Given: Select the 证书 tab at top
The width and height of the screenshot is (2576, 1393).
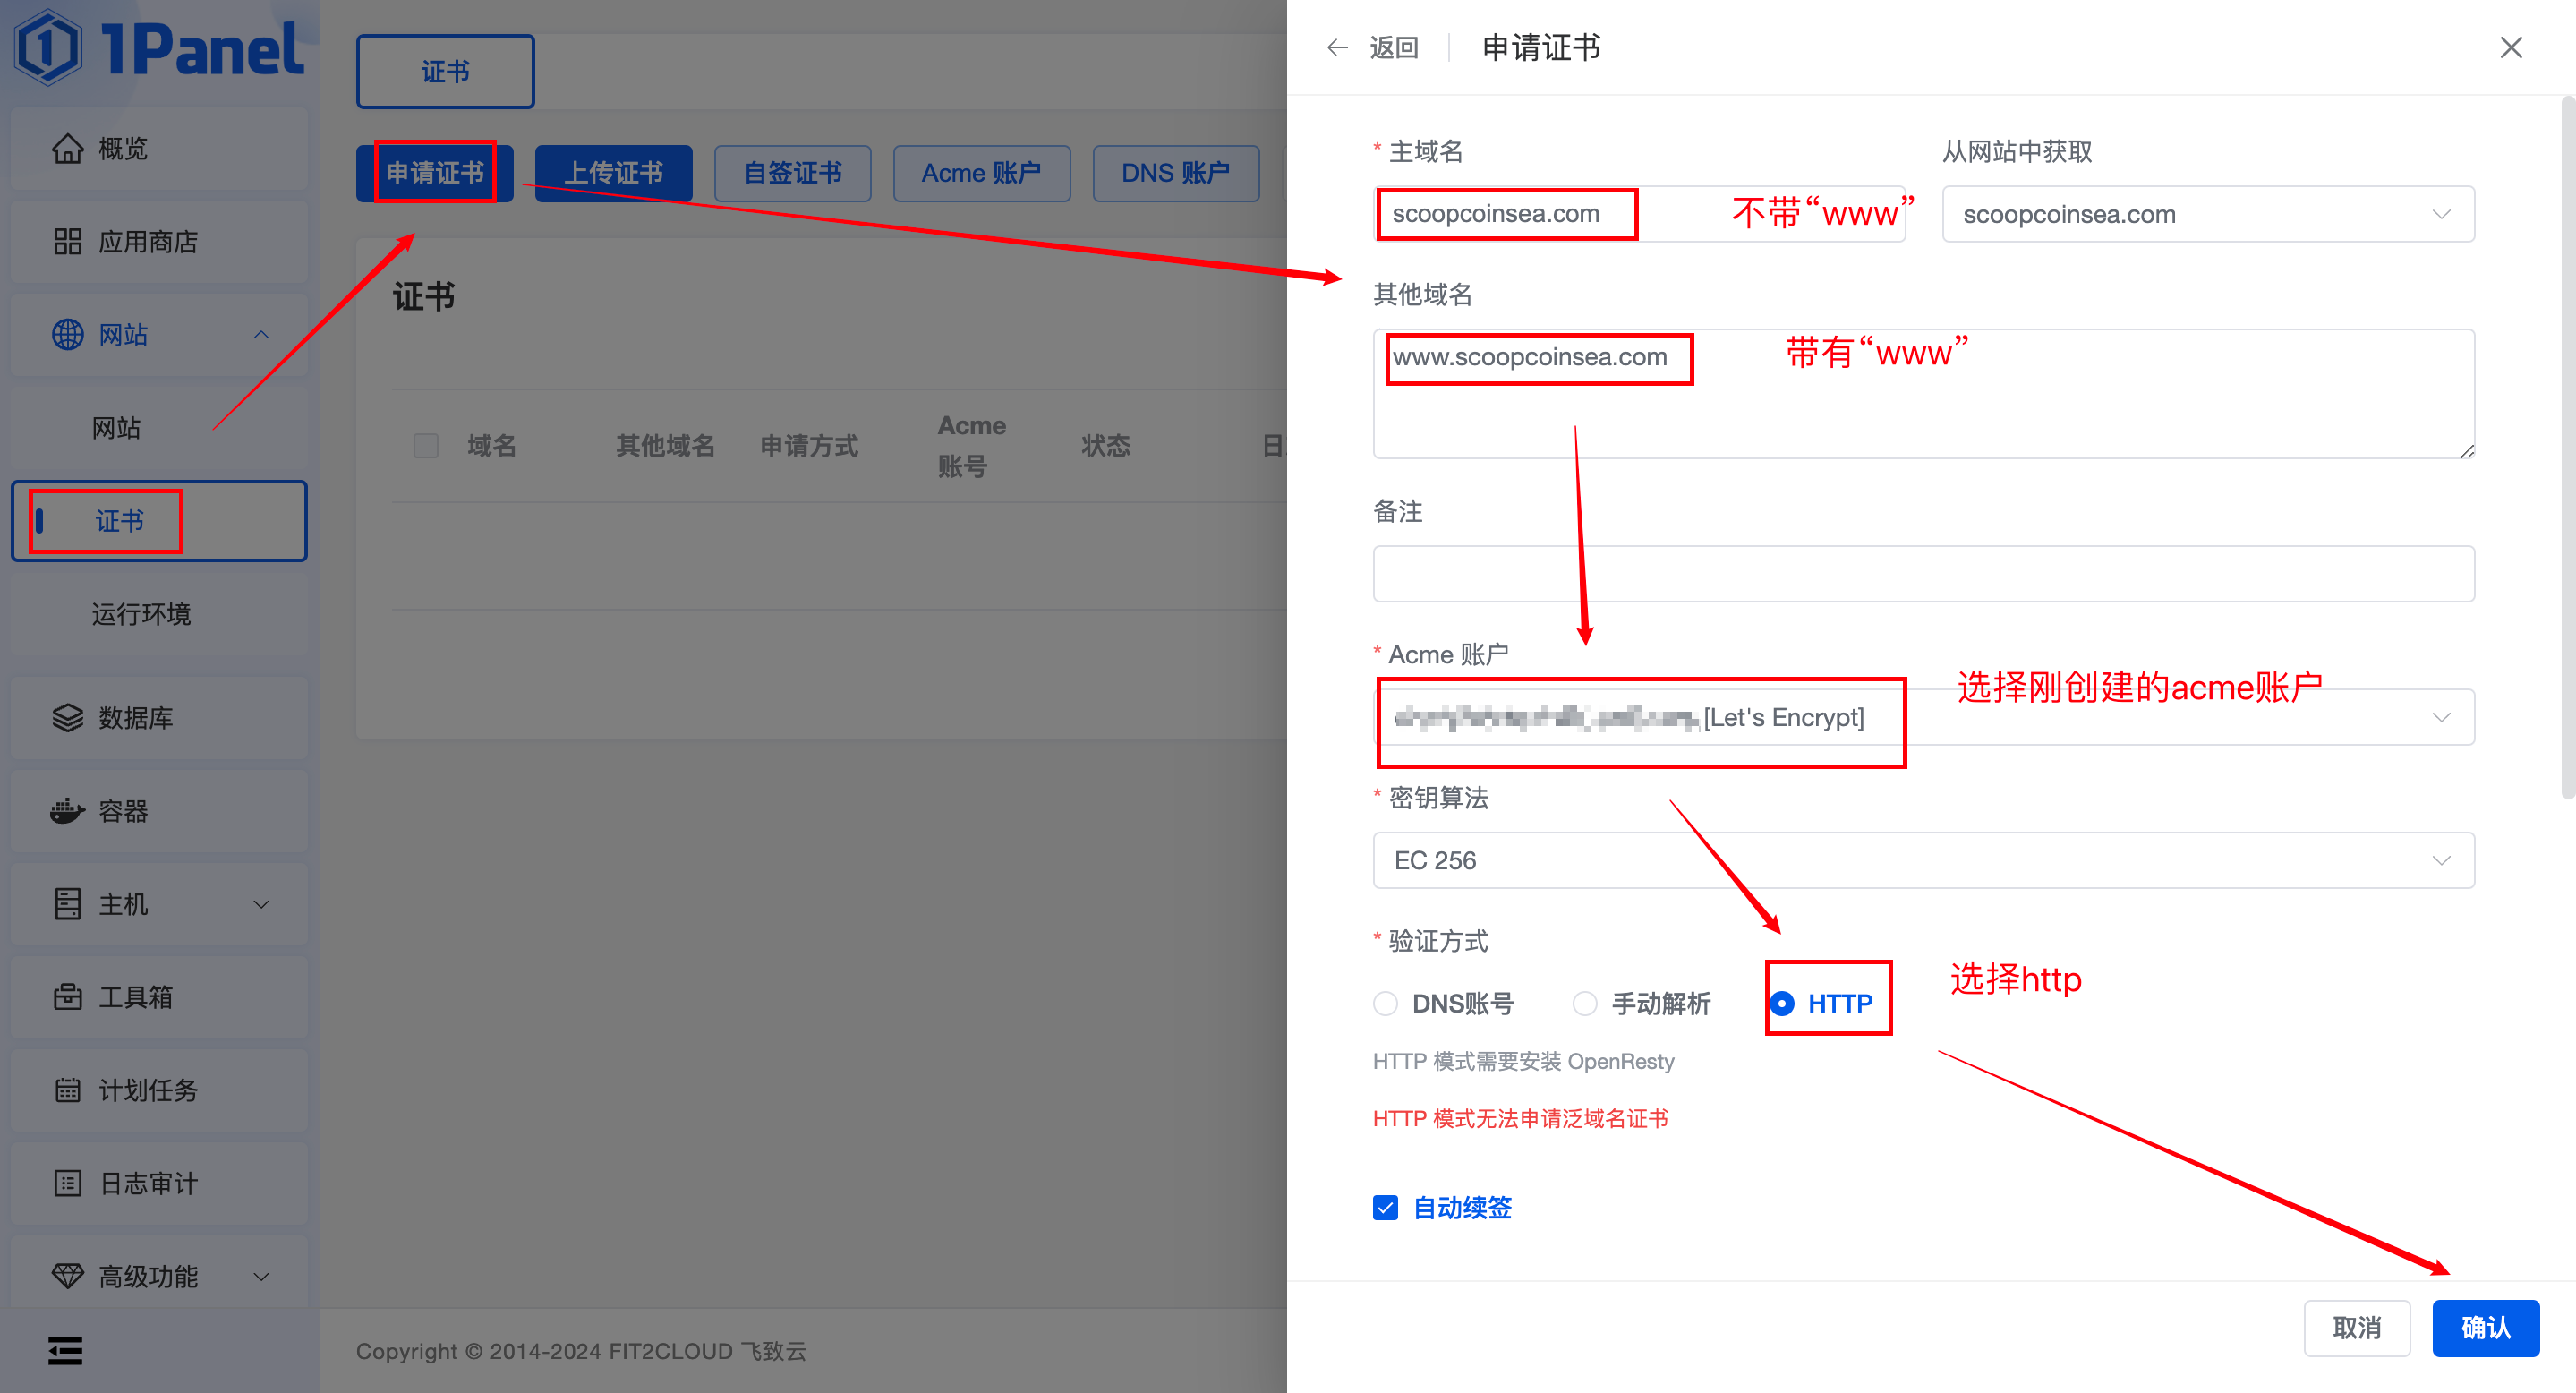Looking at the screenshot, I should (445, 72).
